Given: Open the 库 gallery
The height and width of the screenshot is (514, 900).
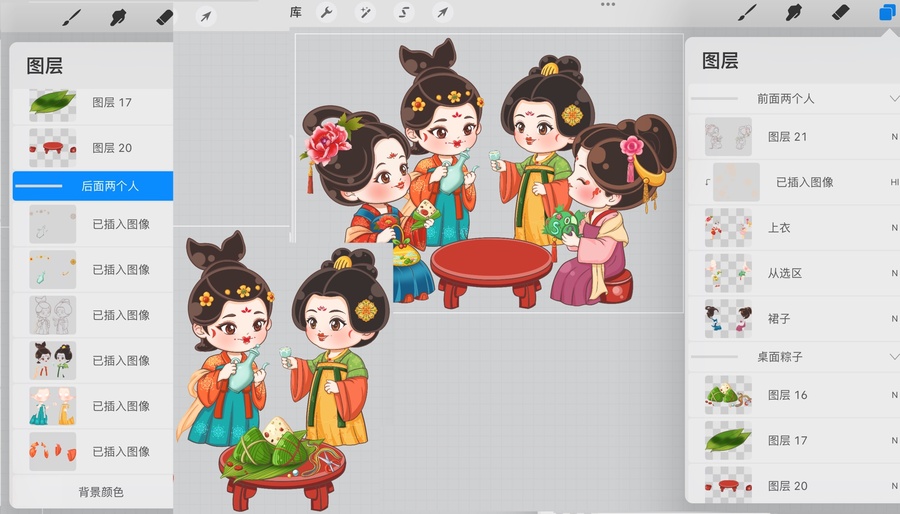Looking at the screenshot, I should click(x=296, y=12).
